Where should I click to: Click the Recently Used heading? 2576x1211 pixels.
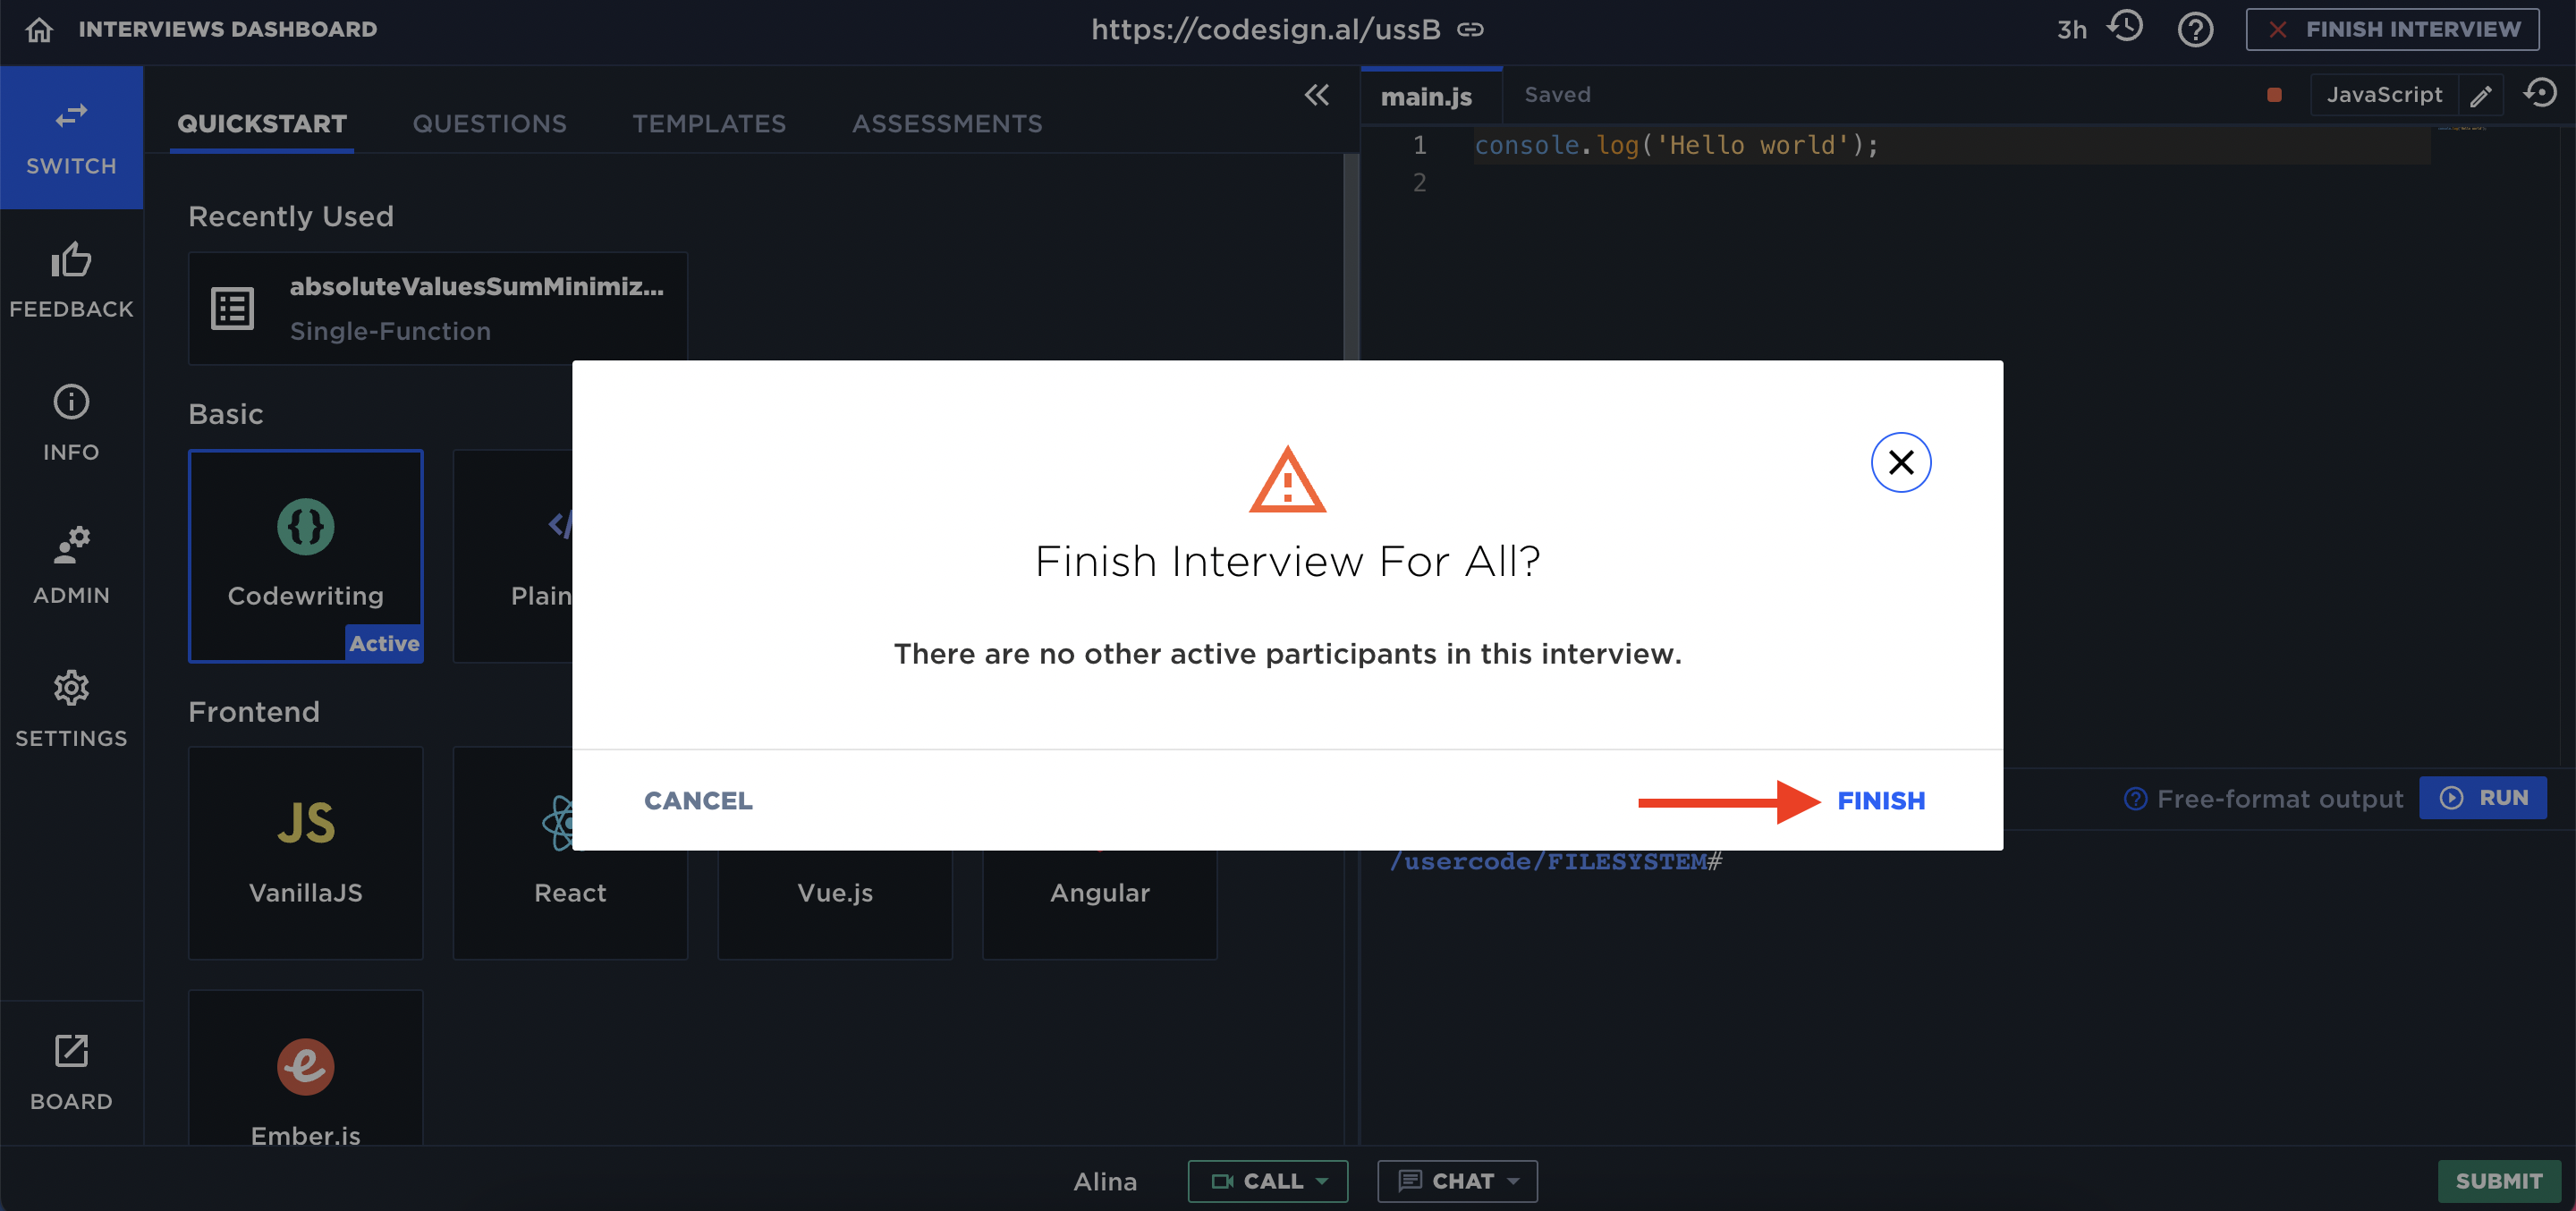pyautogui.click(x=291, y=217)
